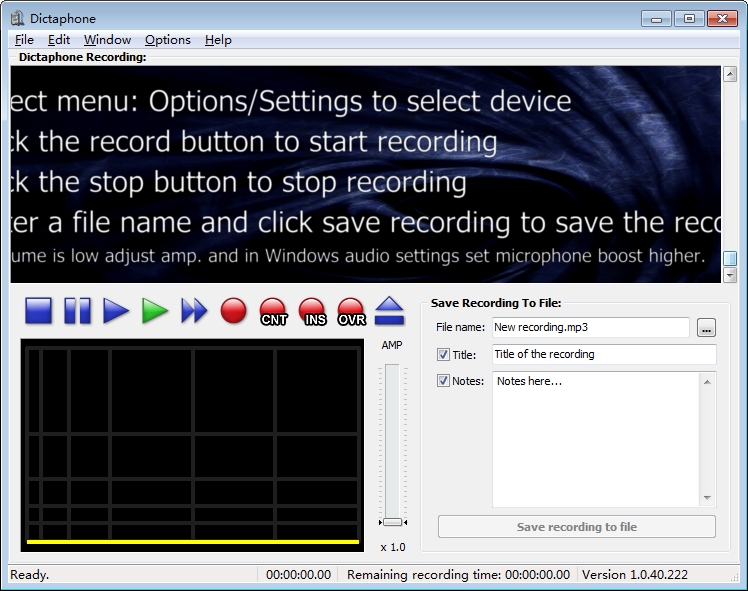Open the File menu
The height and width of the screenshot is (591, 748).
pos(24,40)
